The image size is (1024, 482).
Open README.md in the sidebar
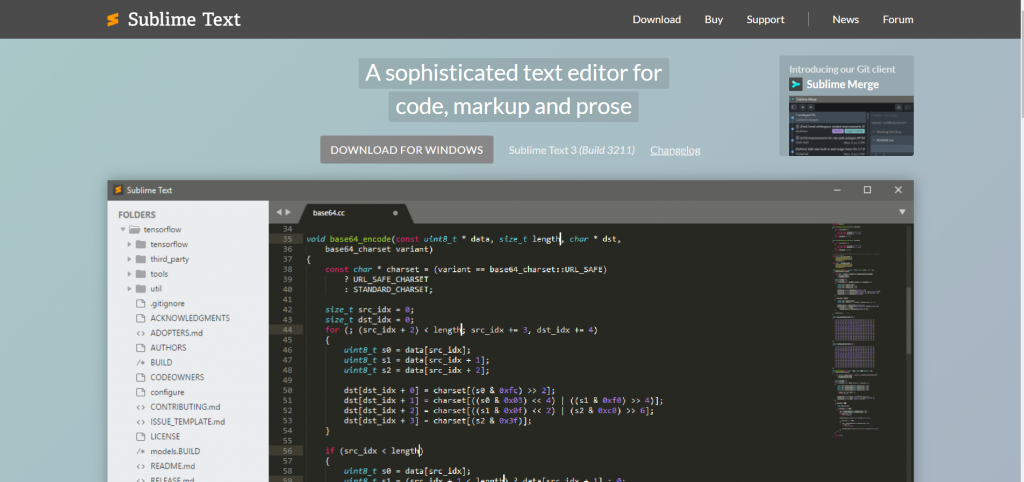tap(172, 466)
